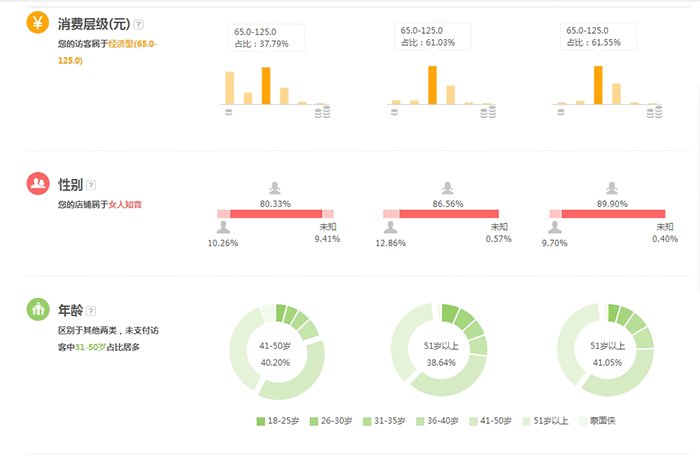Click the green 年龄 age icon
700x460 pixels.
click(37, 310)
